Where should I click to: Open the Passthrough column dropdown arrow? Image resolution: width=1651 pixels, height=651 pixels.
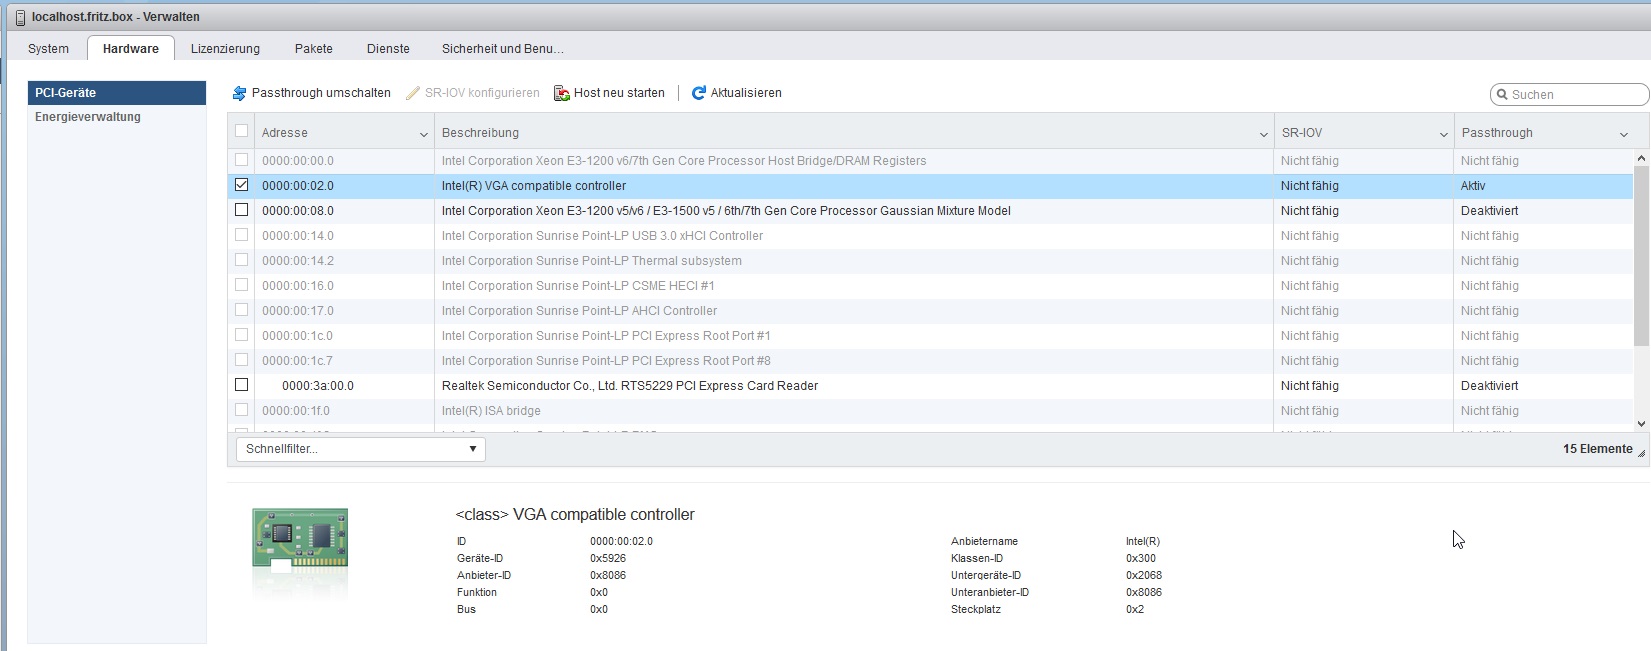(x=1623, y=134)
